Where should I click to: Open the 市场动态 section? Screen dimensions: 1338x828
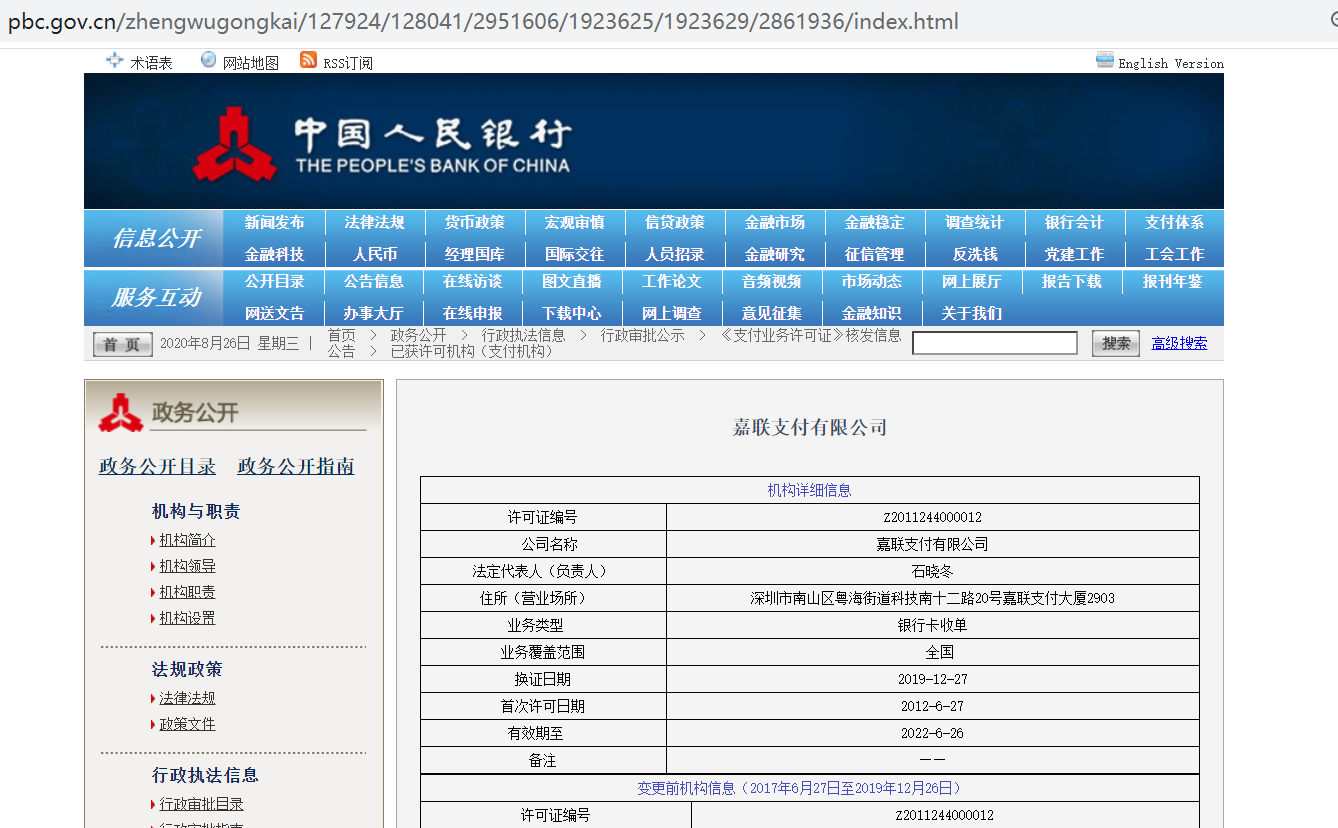tap(871, 281)
